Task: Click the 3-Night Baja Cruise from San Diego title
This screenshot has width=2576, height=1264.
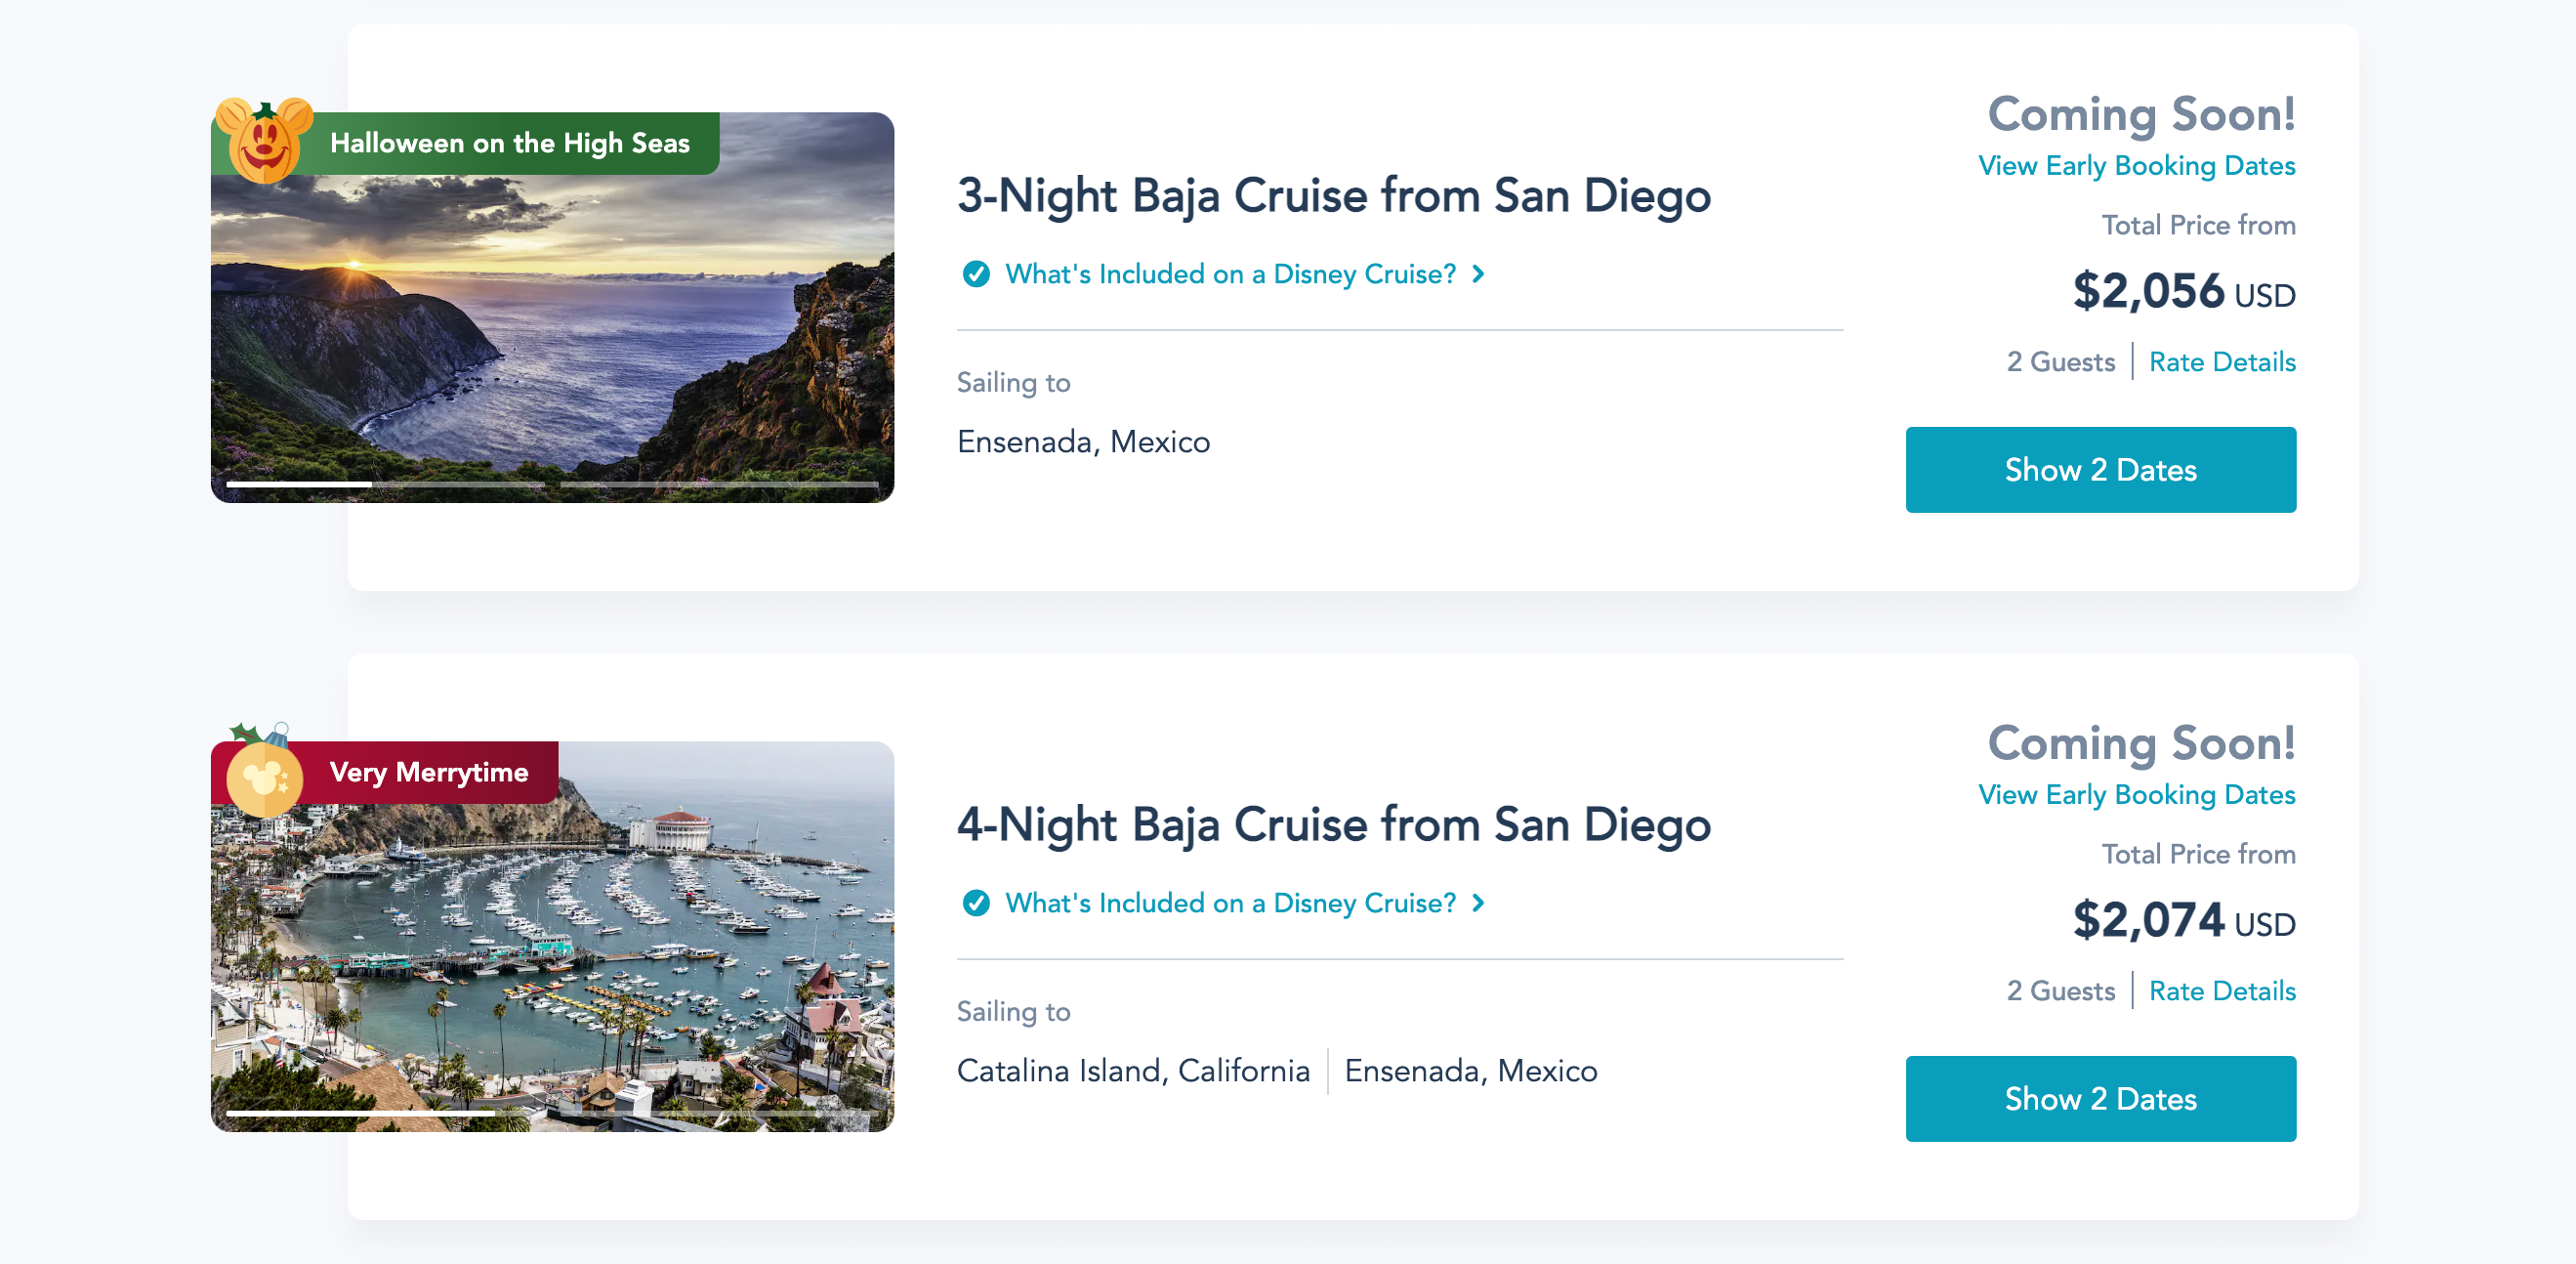Action: (1333, 195)
